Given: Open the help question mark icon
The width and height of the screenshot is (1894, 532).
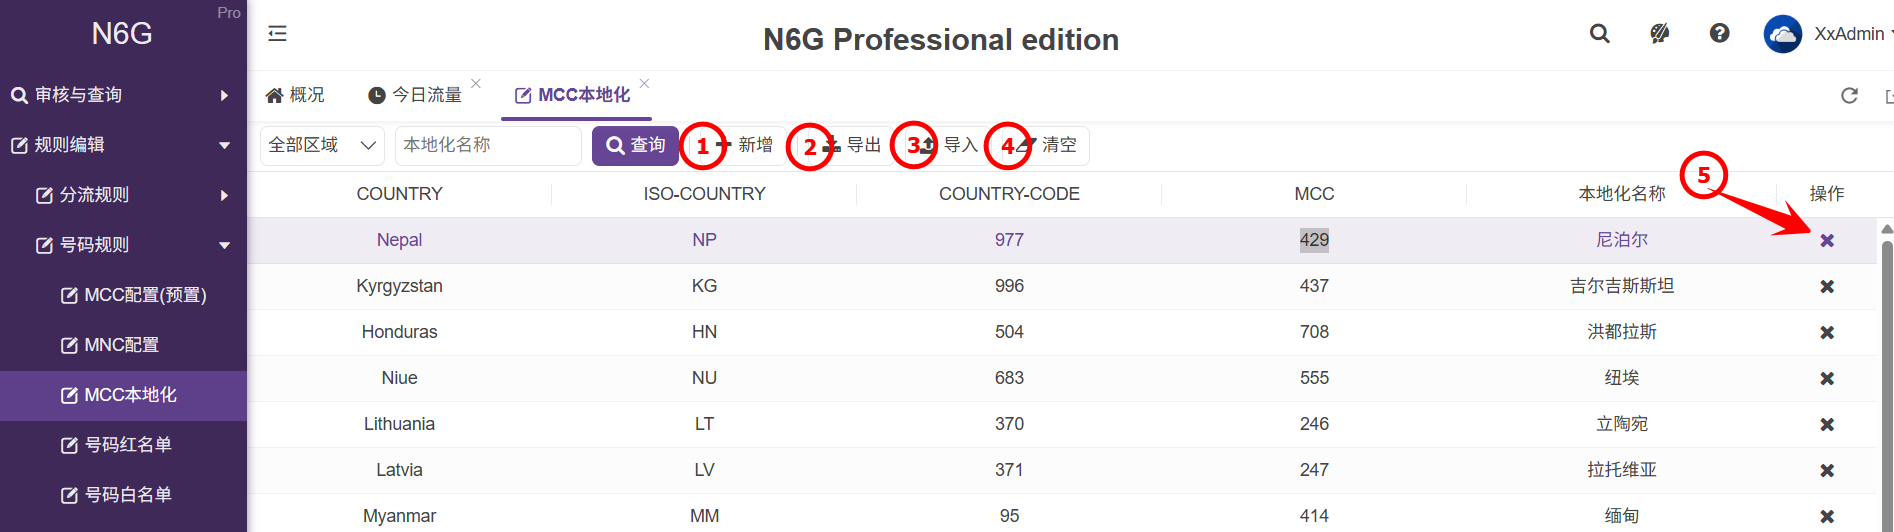Looking at the screenshot, I should coord(1720,34).
